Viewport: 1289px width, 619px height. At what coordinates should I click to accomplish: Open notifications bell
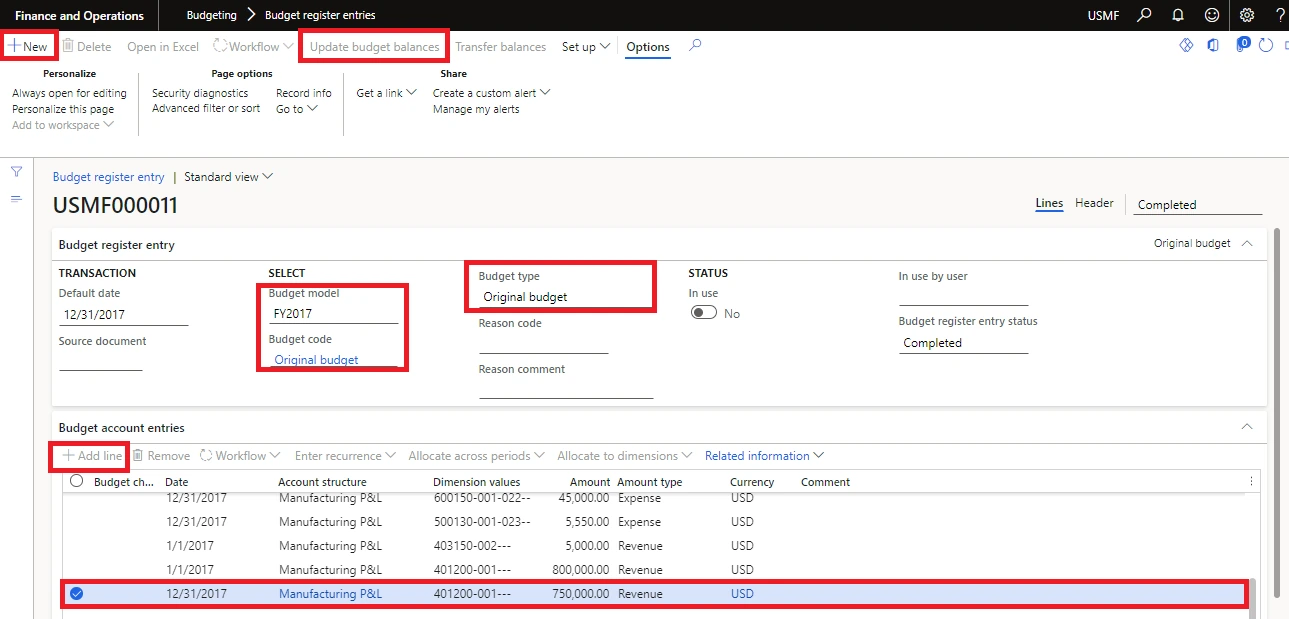1178,15
